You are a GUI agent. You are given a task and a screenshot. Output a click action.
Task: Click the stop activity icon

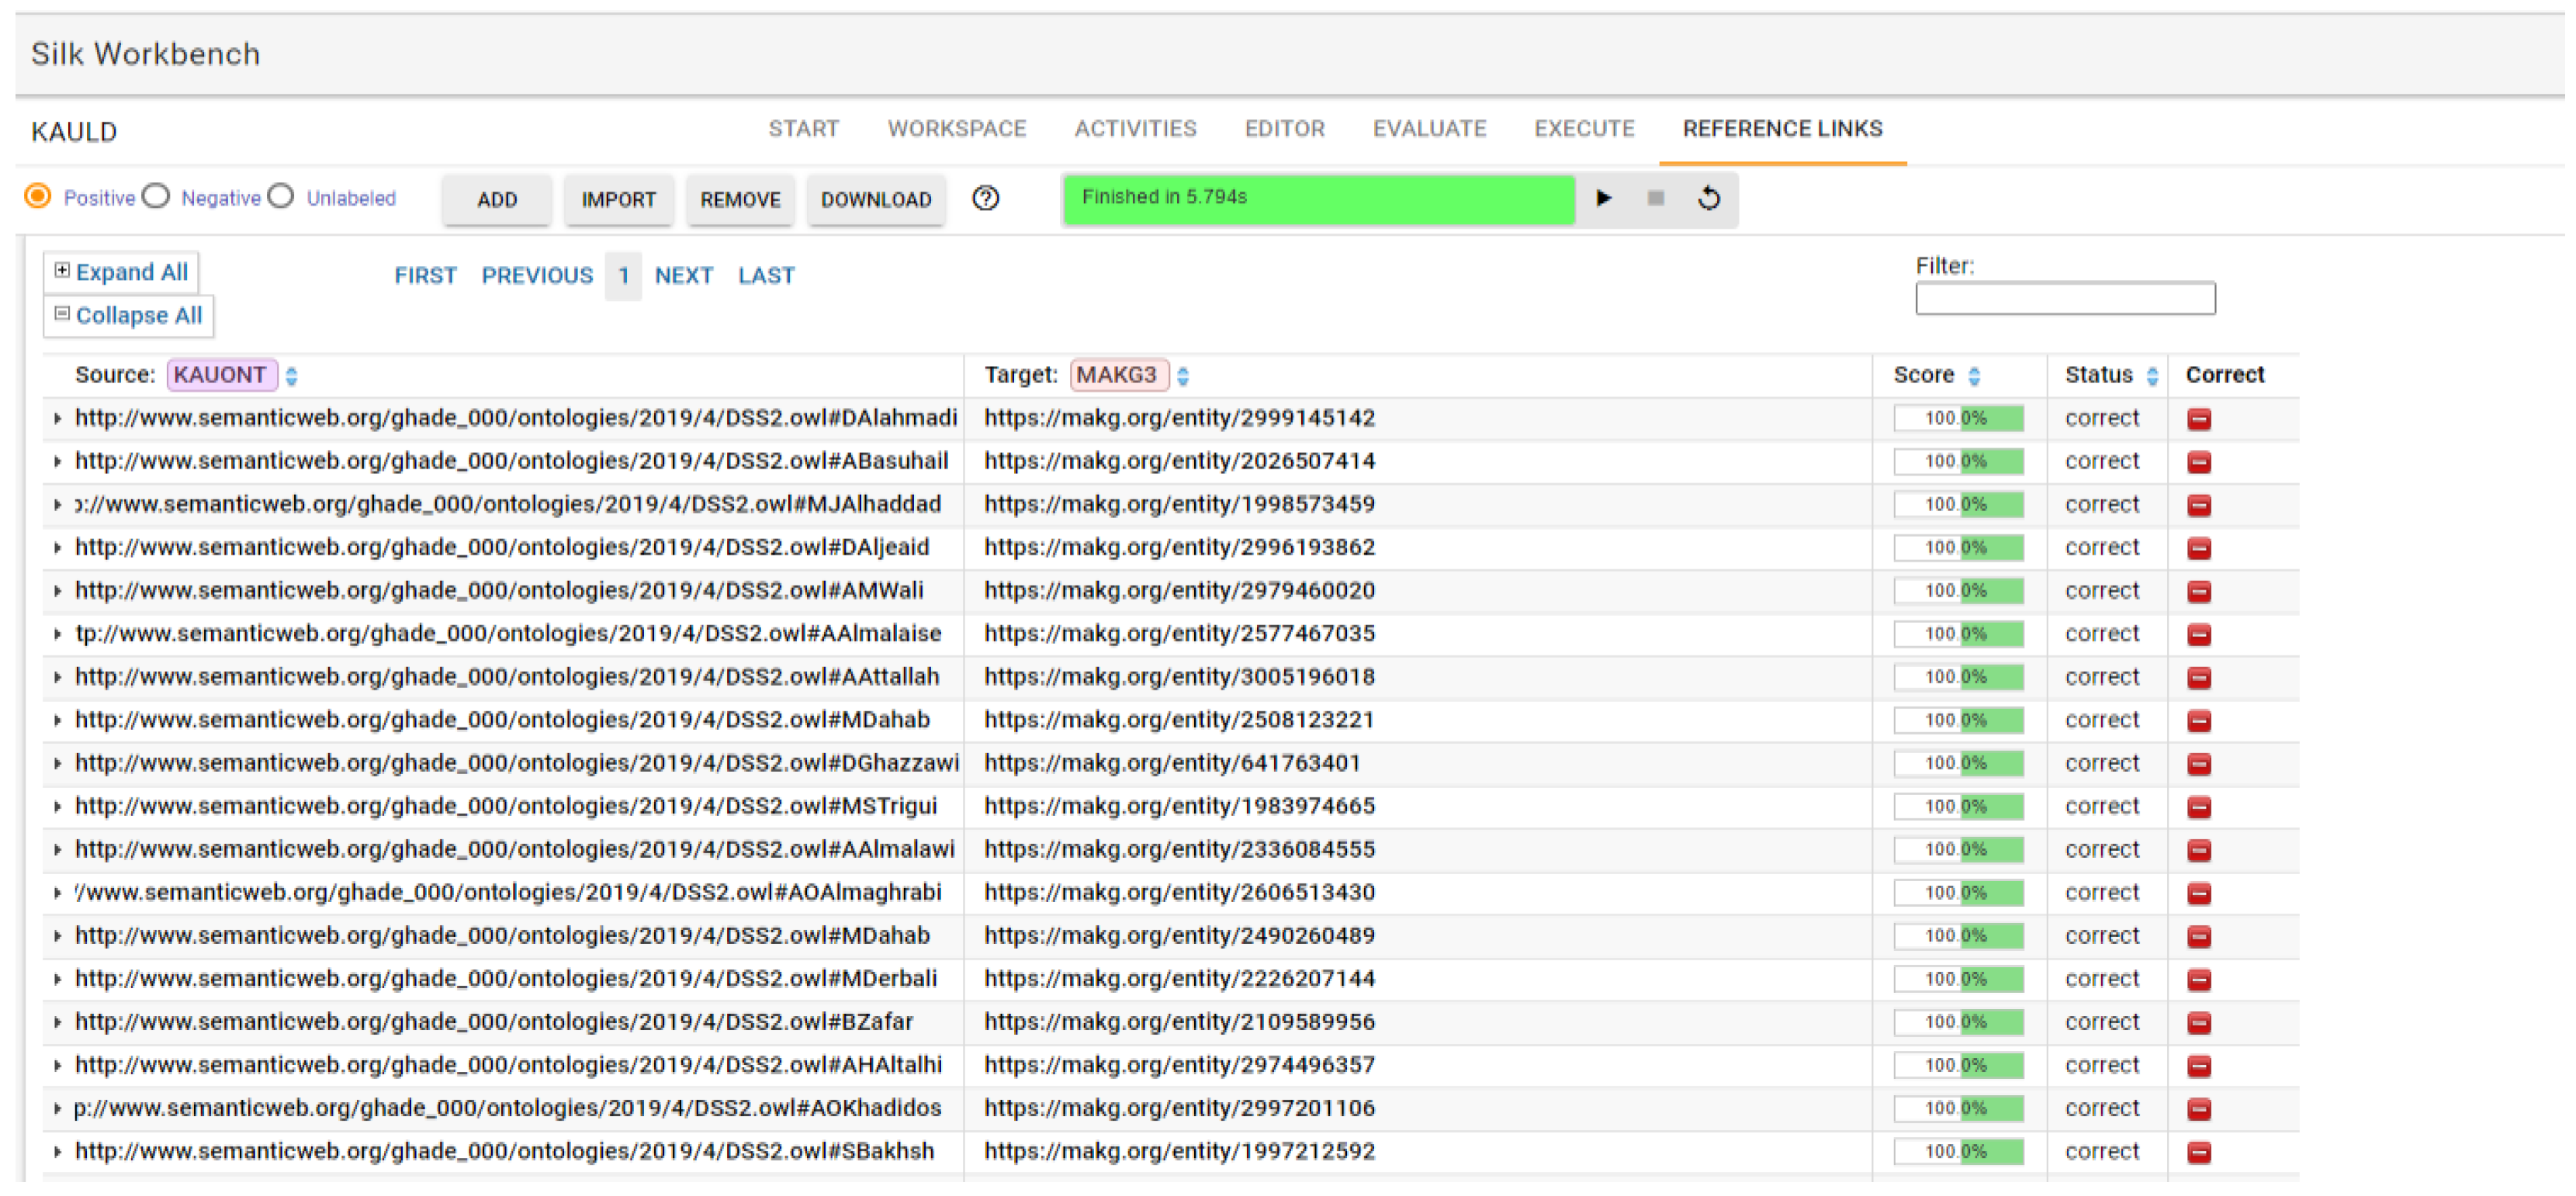pos(1655,198)
